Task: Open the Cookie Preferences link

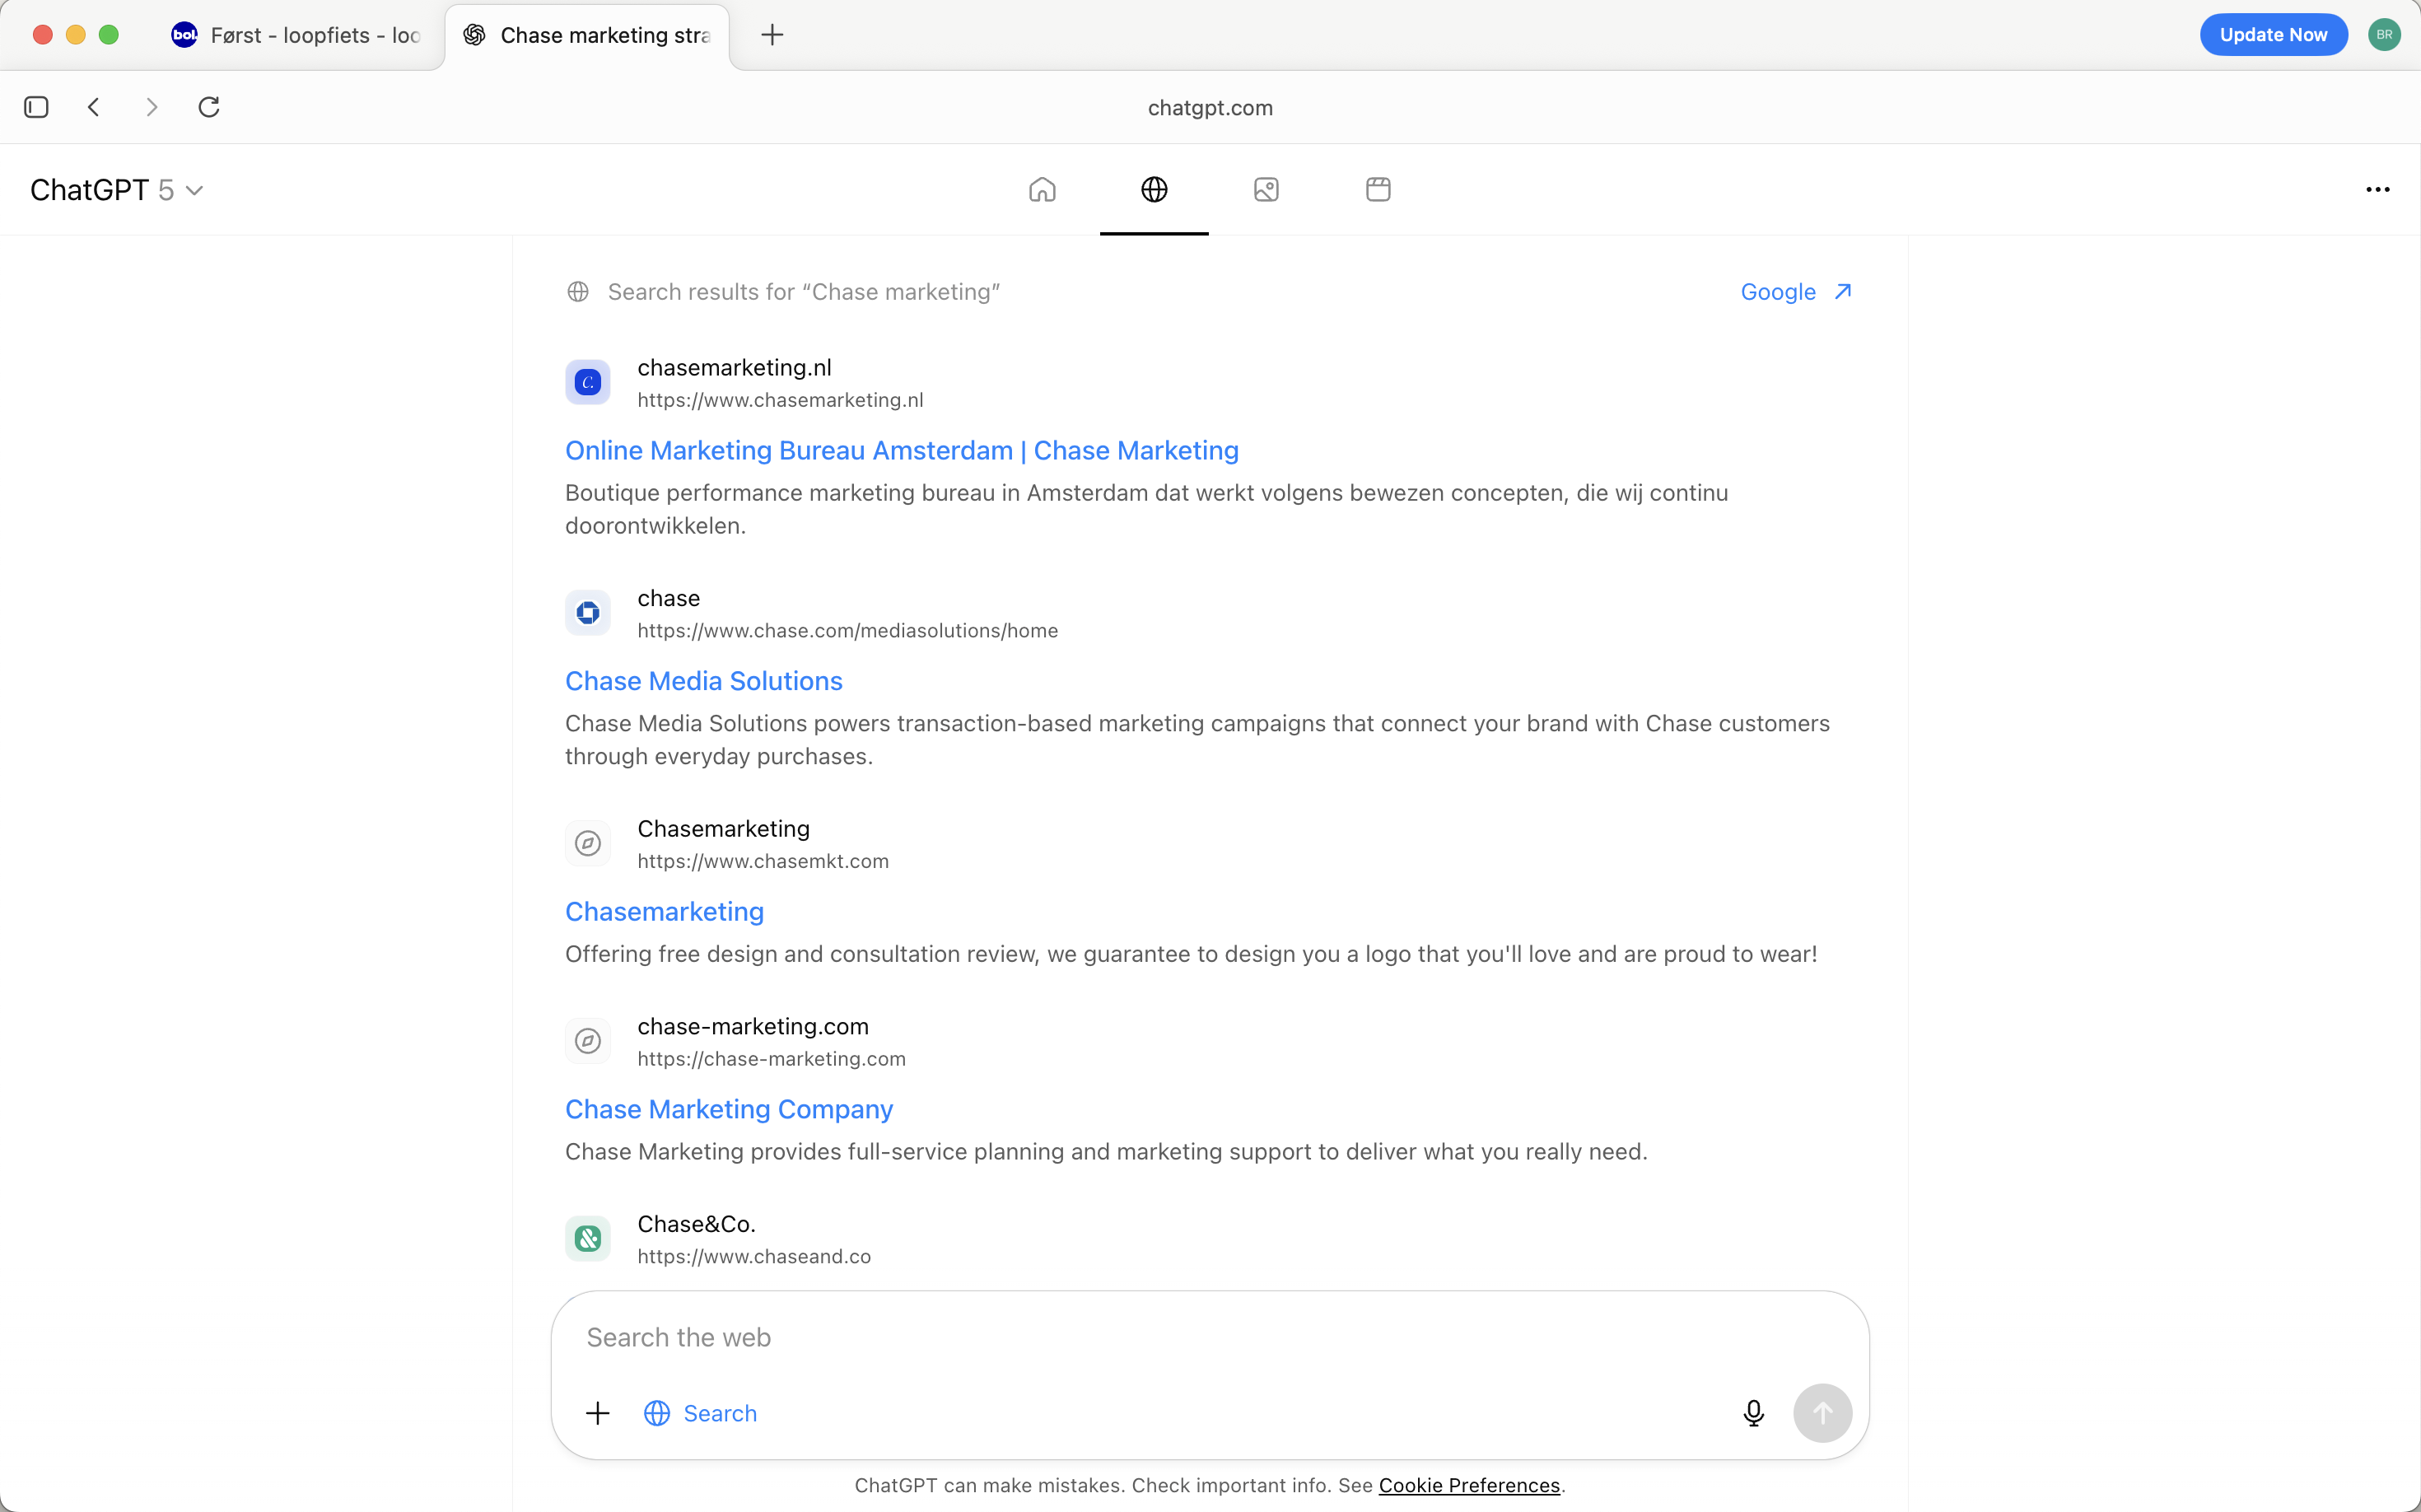Action: coord(1468,1485)
